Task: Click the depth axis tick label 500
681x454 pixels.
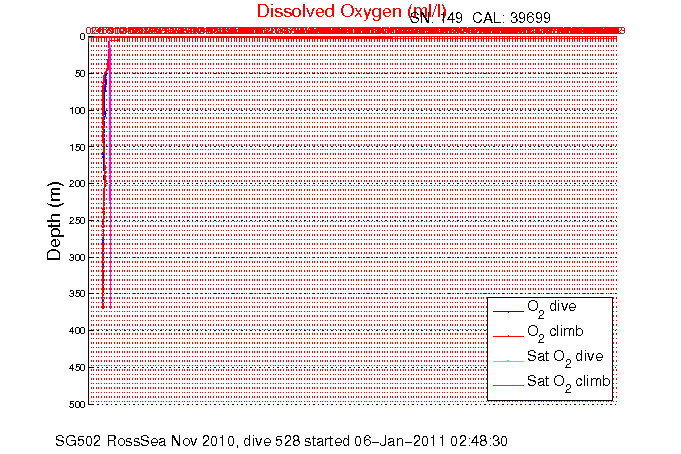Action: (x=78, y=404)
